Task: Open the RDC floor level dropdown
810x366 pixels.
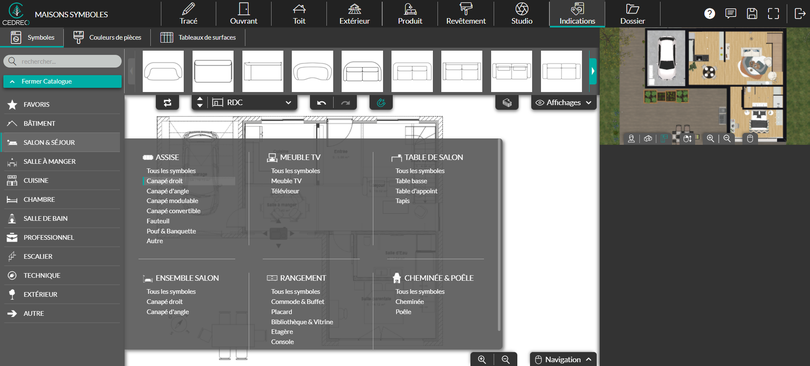Action: 252,103
